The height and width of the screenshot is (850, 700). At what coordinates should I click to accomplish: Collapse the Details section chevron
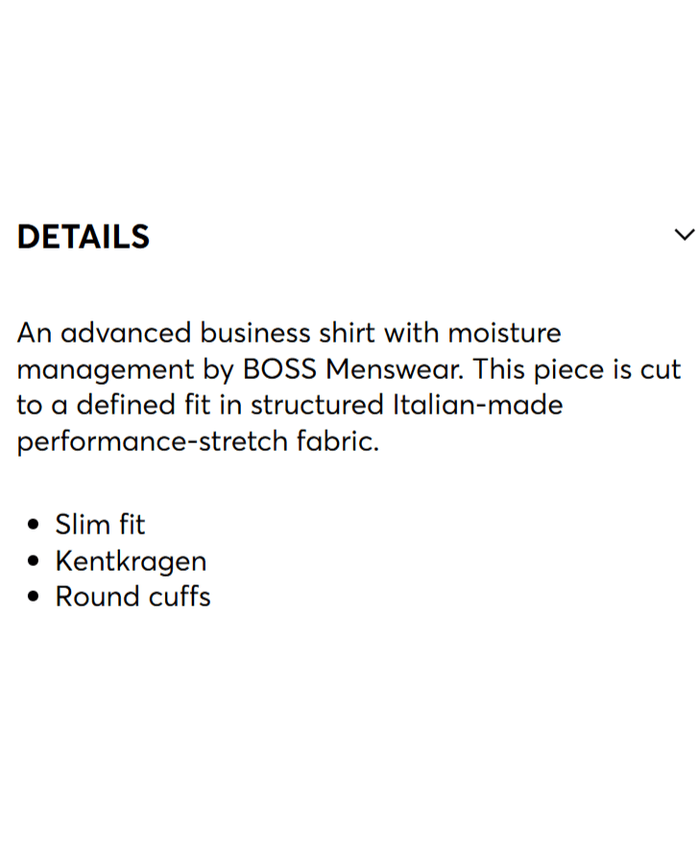coord(684,235)
